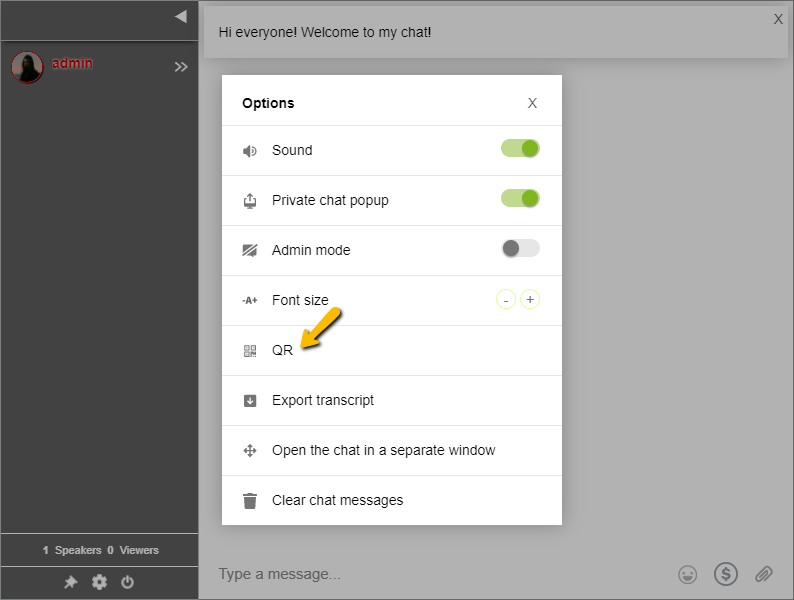Image resolution: width=794 pixels, height=600 pixels.
Task: Click the admin user avatar
Action: [x=27, y=67]
